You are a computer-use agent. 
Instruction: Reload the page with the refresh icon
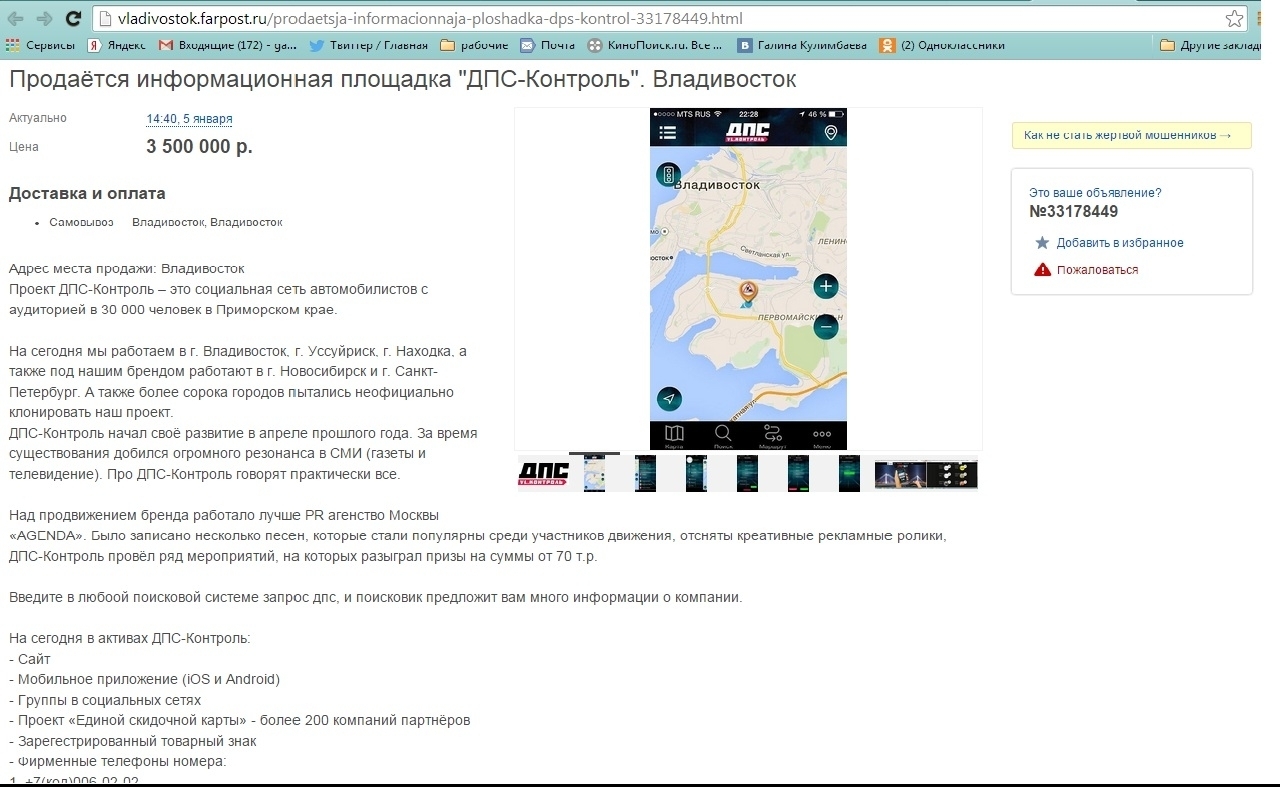click(x=73, y=18)
